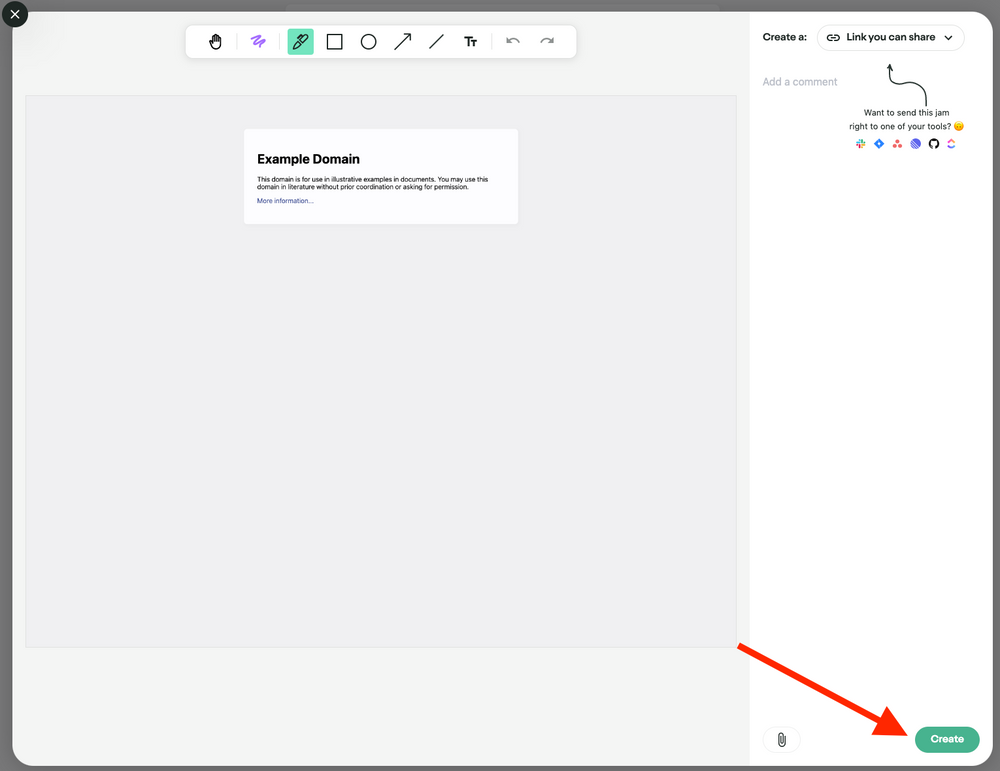Open the Asana integration
The image size is (1000, 771).
coord(897,144)
